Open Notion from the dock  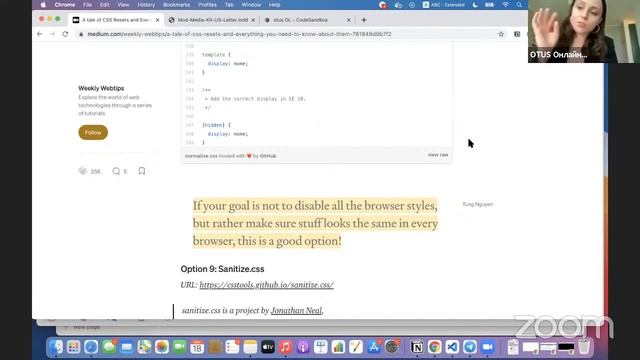tap(417, 347)
